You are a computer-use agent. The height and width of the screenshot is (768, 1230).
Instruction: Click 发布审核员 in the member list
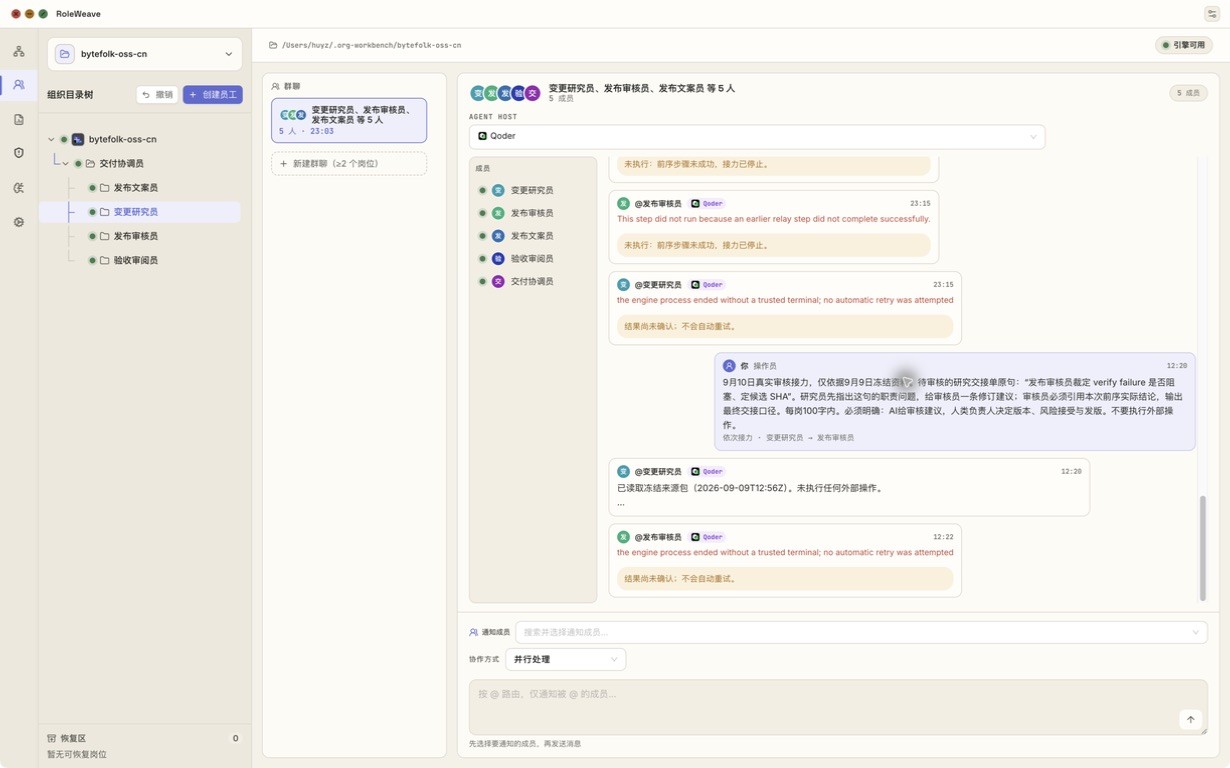point(532,213)
